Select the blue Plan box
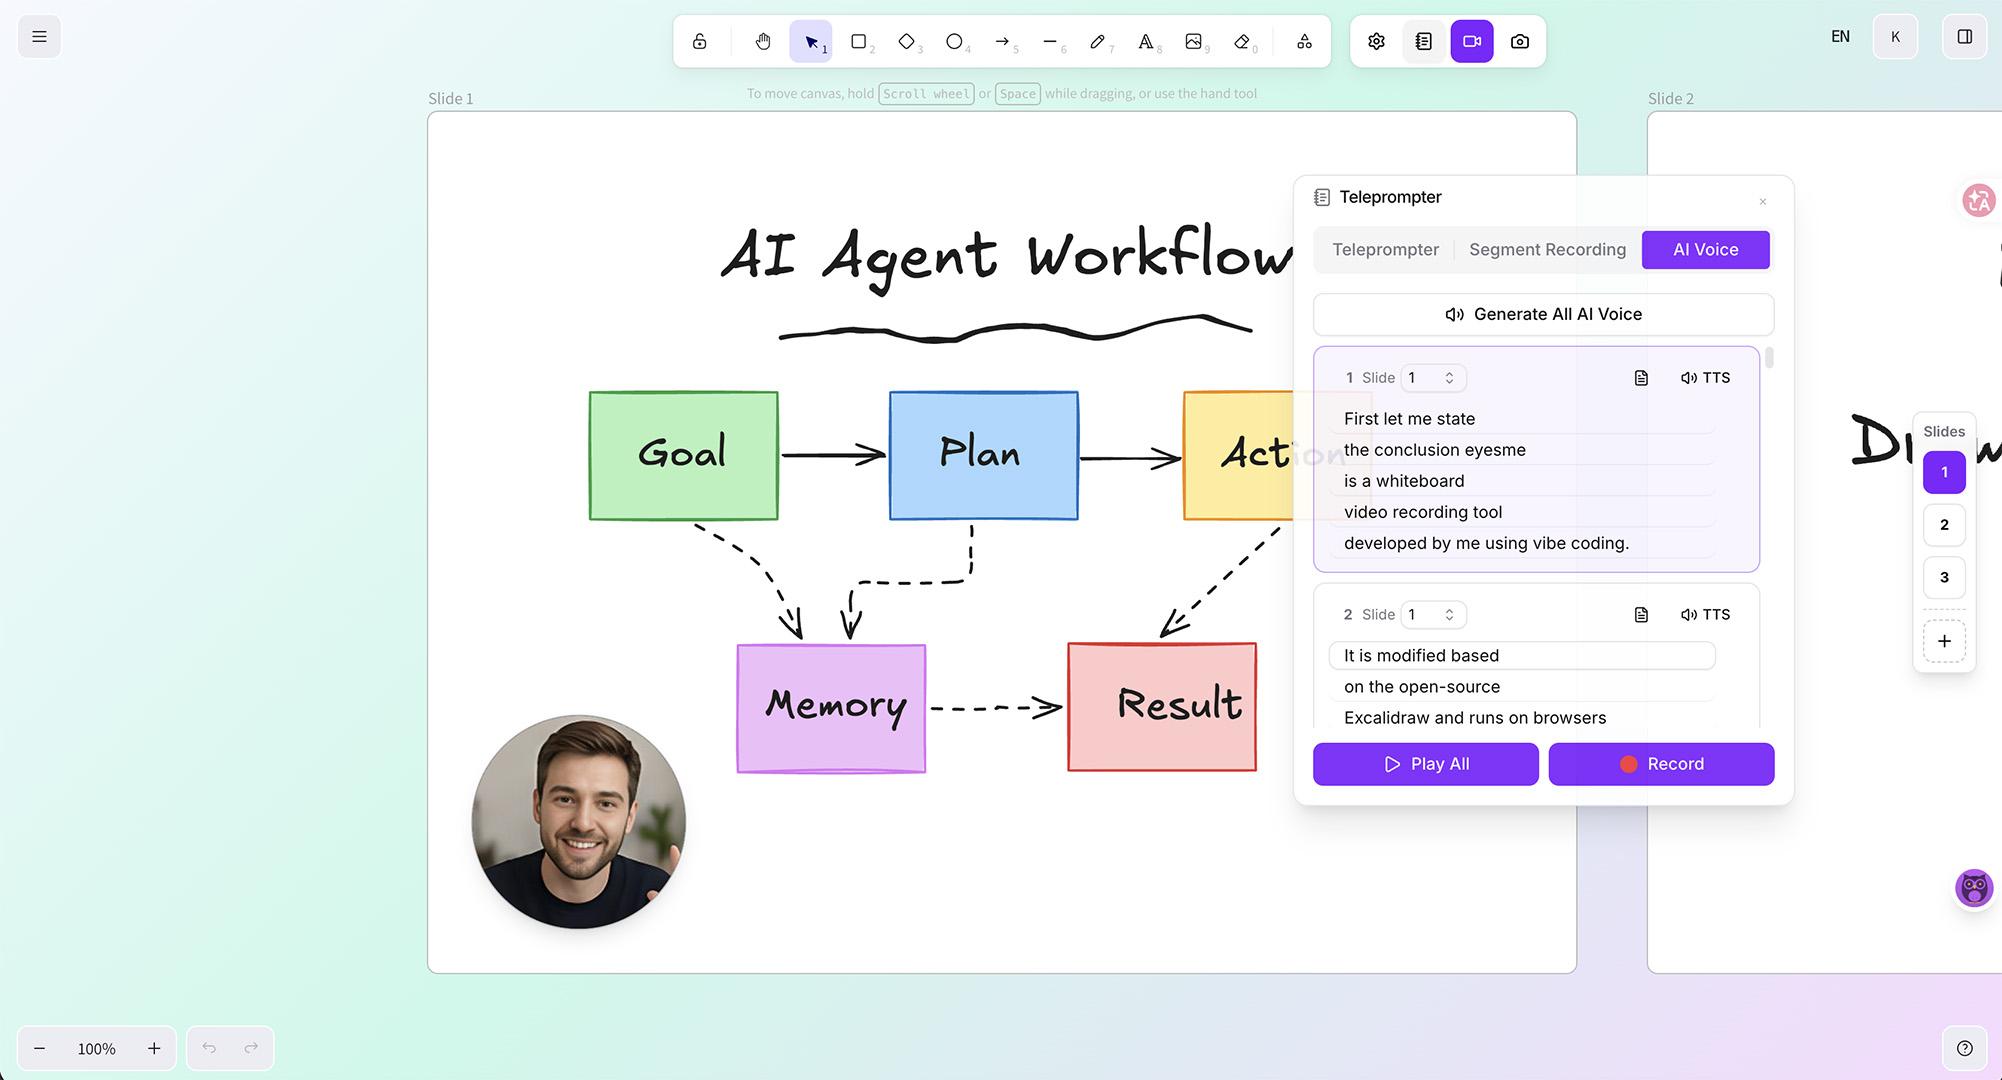 coord(984,456)
